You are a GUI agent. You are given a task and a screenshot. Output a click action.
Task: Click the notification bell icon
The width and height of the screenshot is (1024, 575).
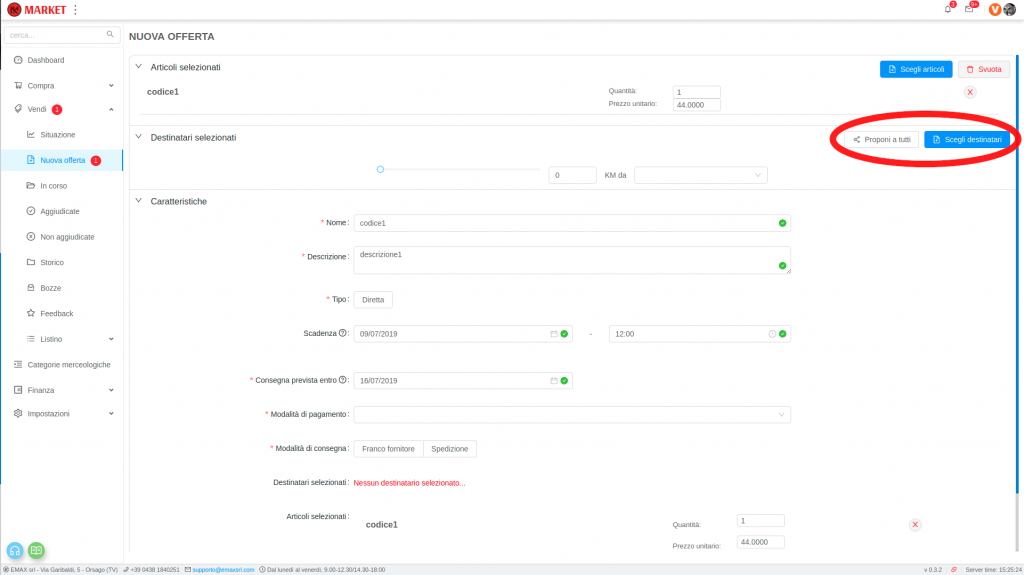coord(948,9)
